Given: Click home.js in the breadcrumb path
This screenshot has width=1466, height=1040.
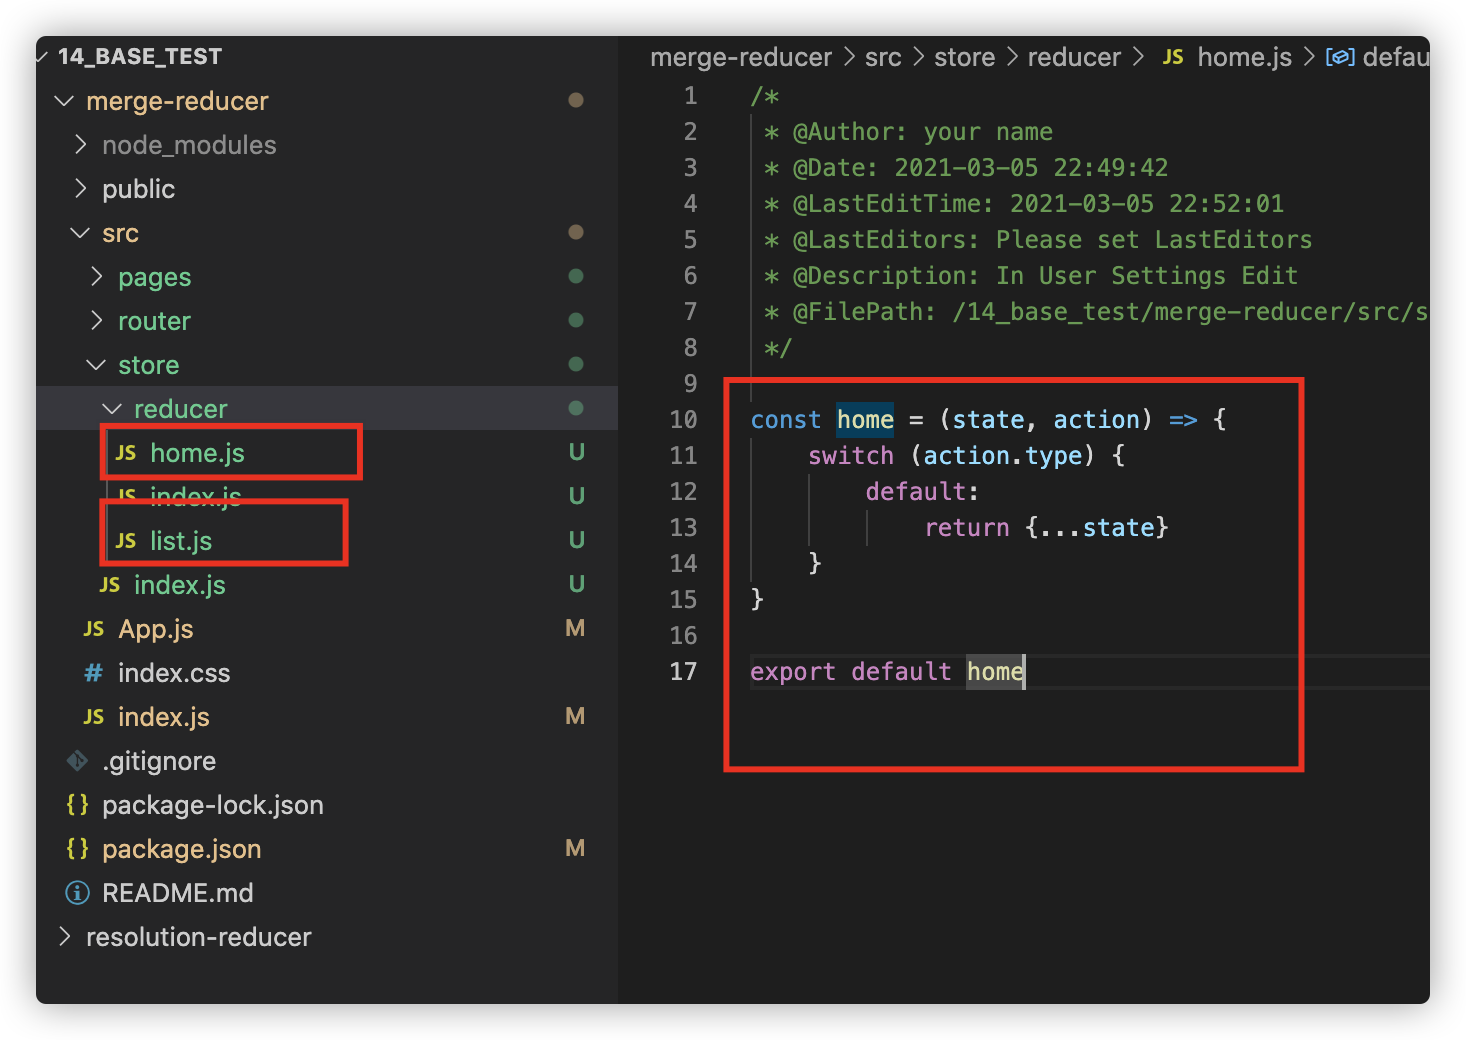Looking at the screenshot, I should (1245, 57).
